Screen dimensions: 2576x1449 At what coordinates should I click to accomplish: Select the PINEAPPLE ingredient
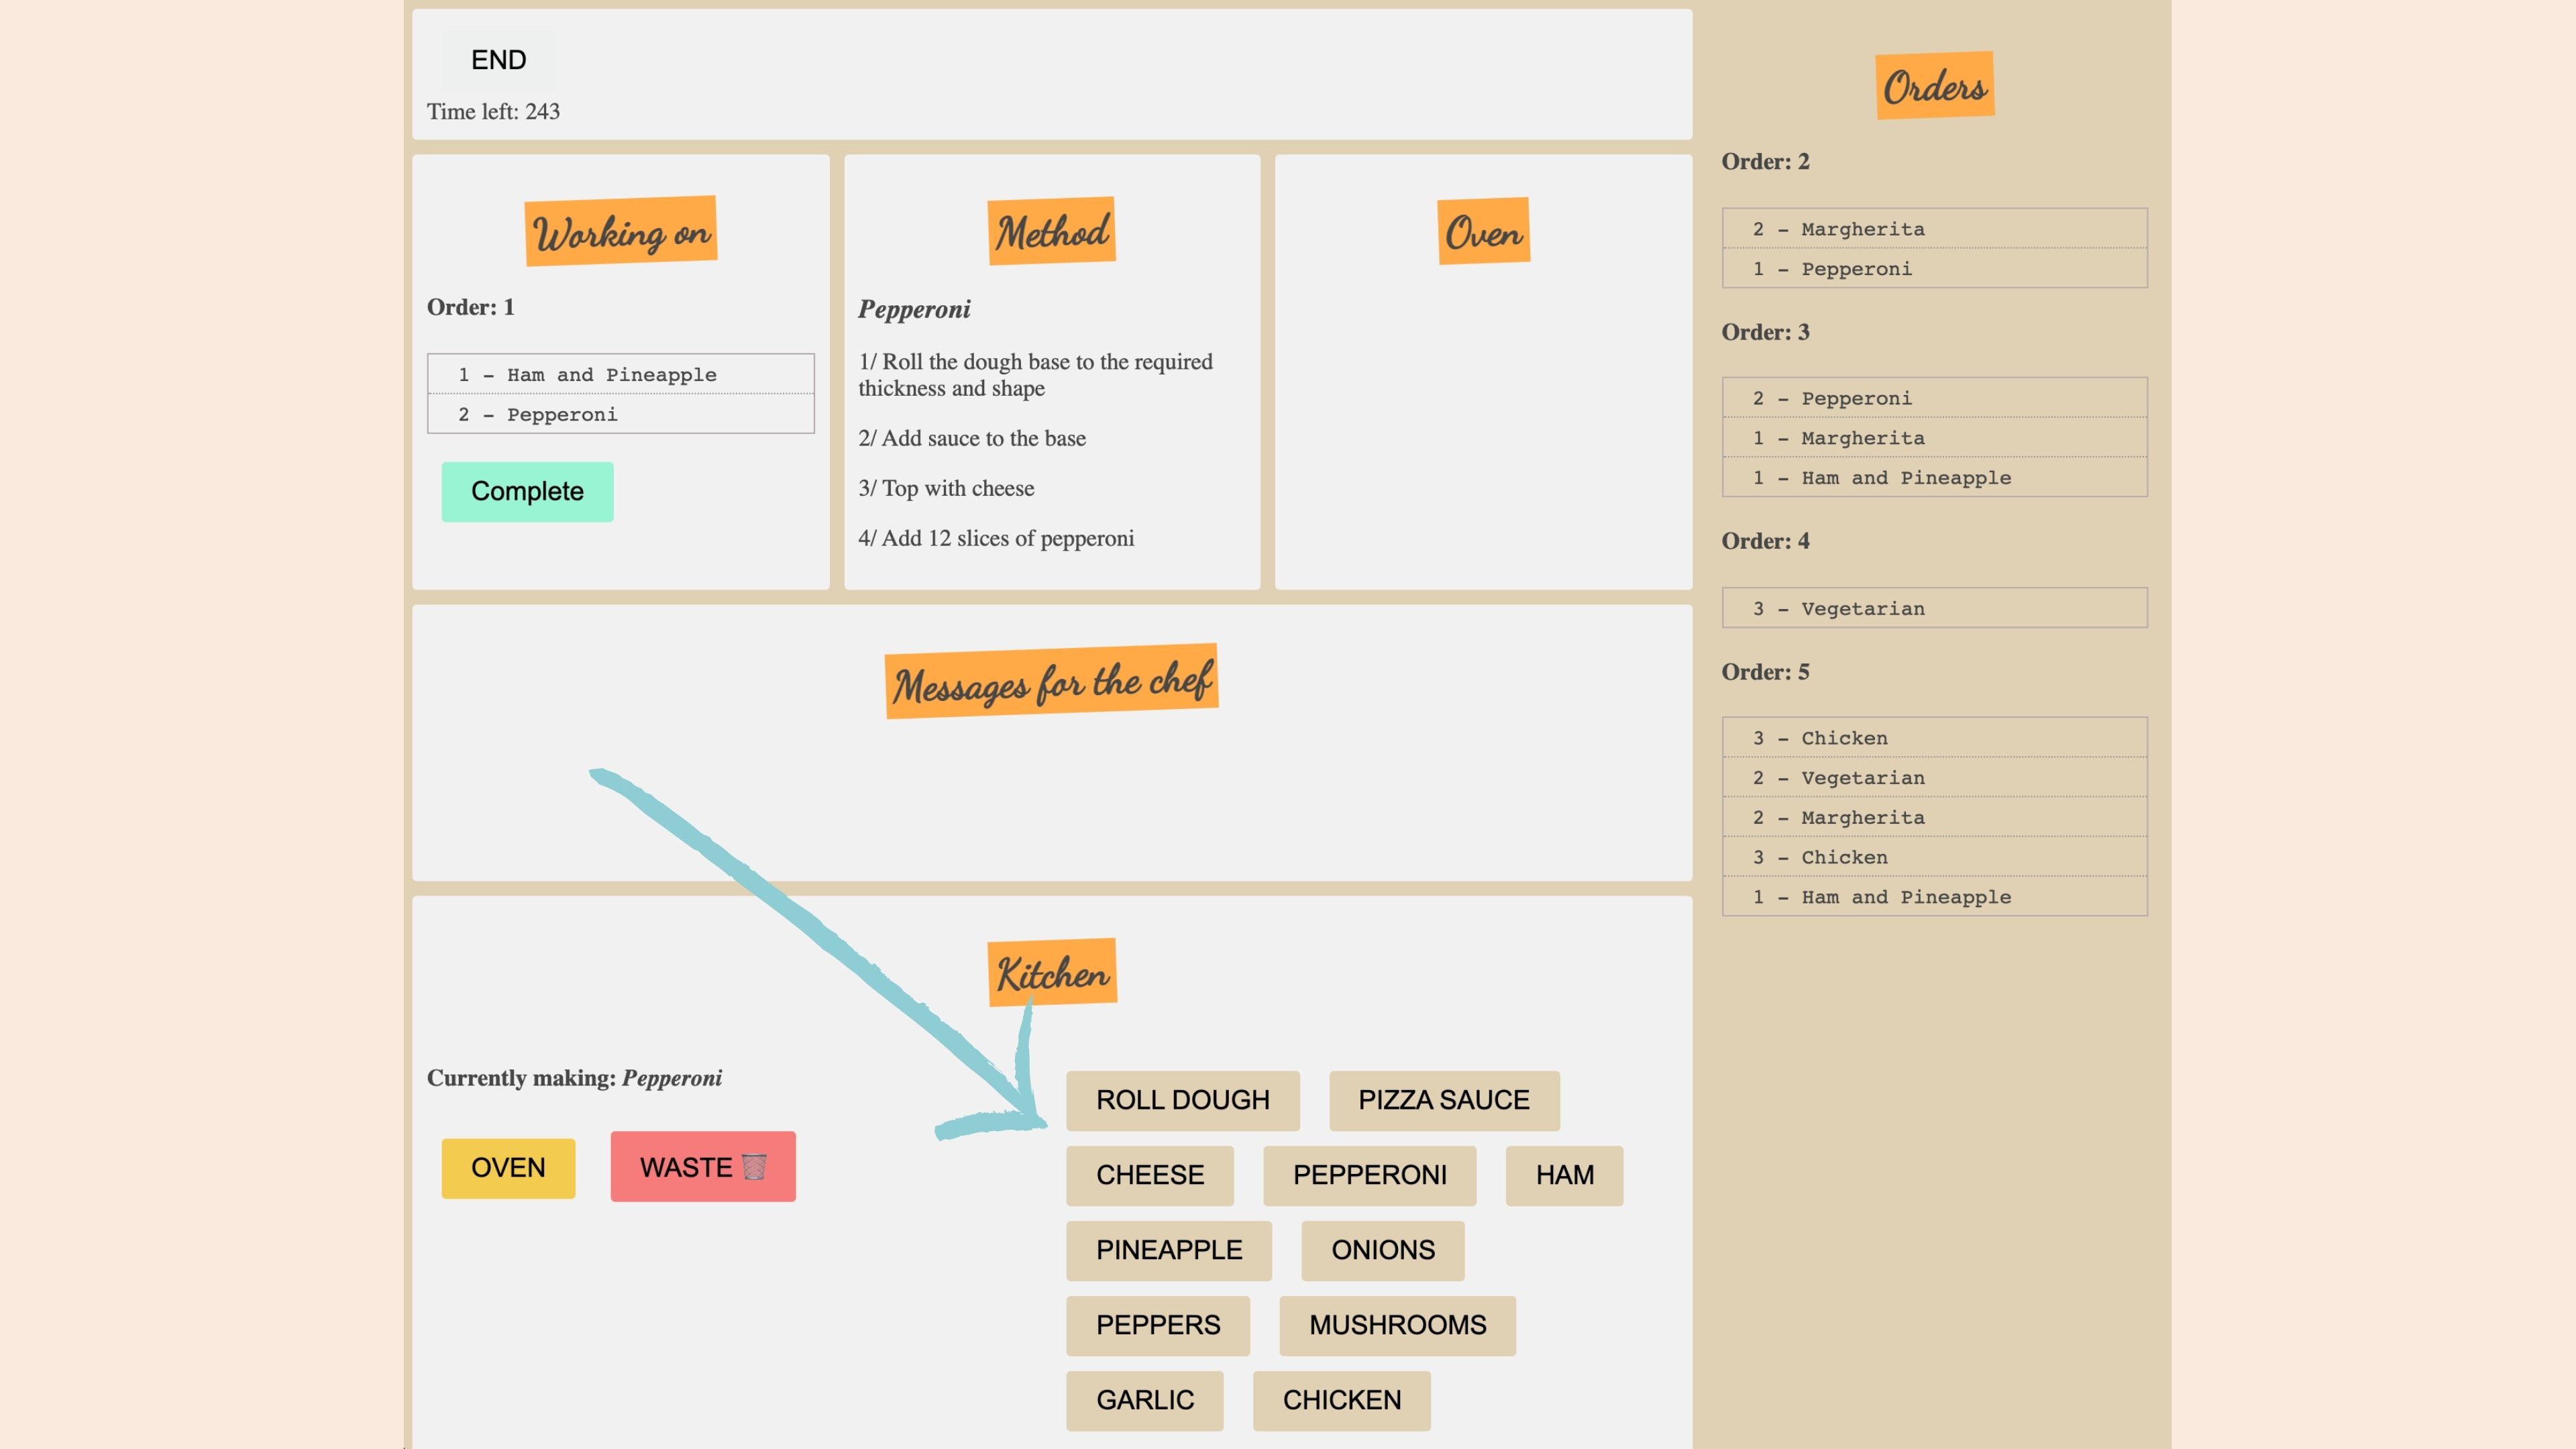pyautogui.click(x=1168, y=1250)
